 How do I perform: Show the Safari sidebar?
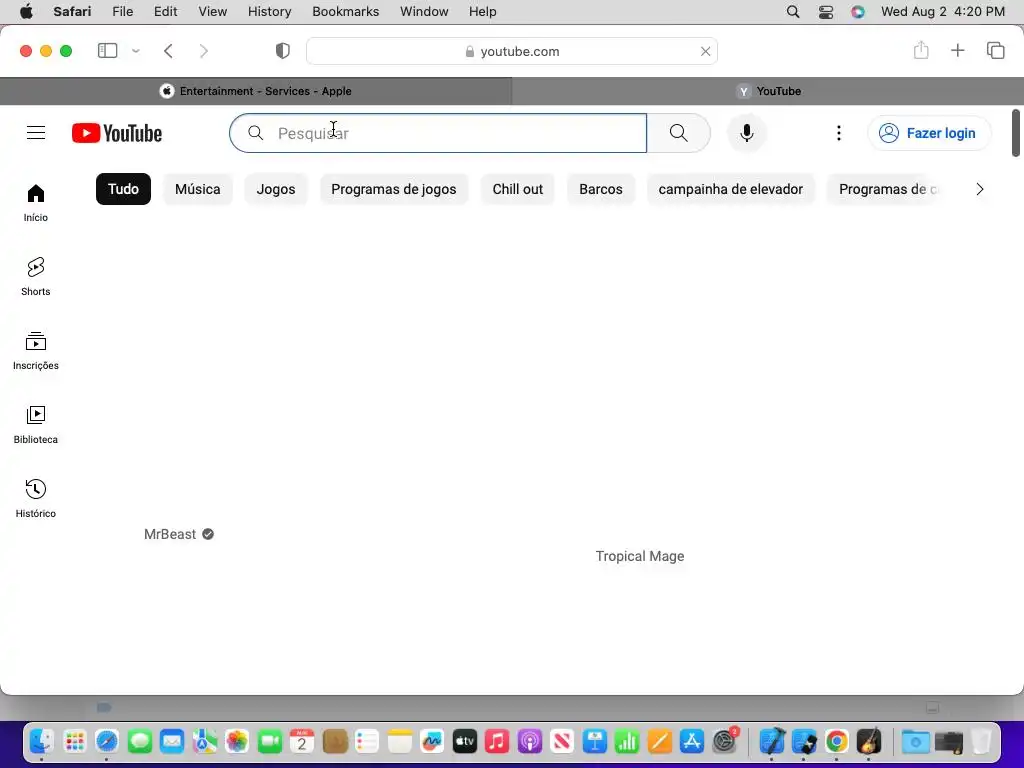107,51
